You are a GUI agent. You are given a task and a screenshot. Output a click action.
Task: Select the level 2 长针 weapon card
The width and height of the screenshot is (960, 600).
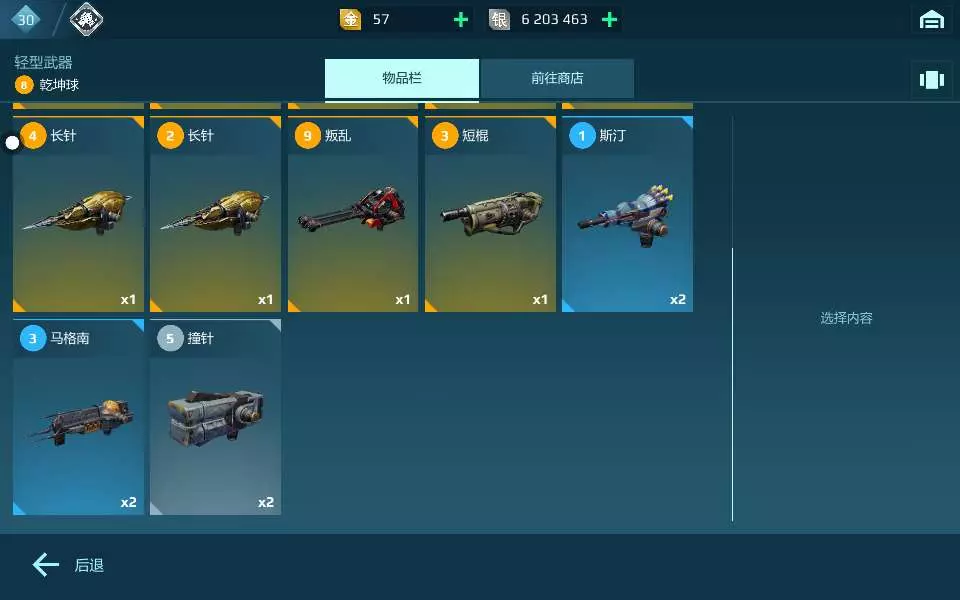[x=216, y=214]
